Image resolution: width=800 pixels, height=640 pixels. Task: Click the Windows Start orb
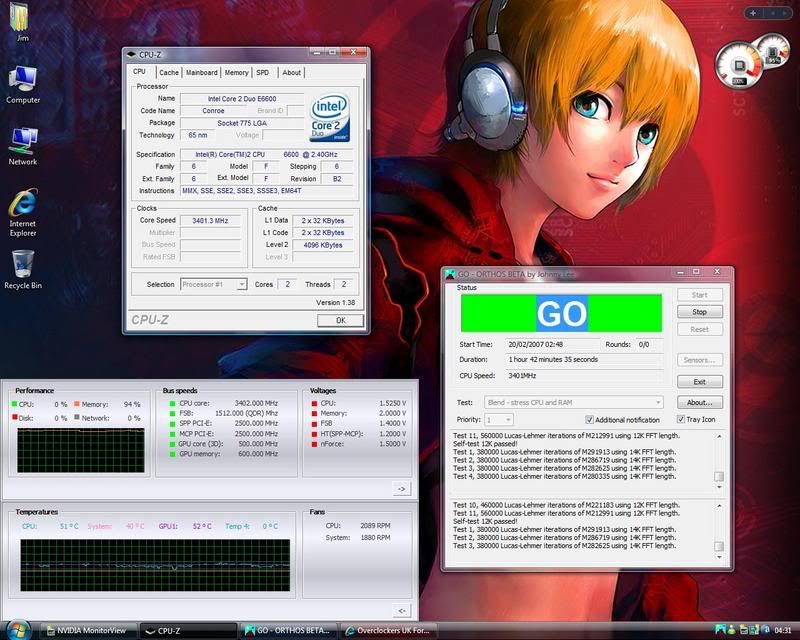pyautogui.click(x=18, y=630)
